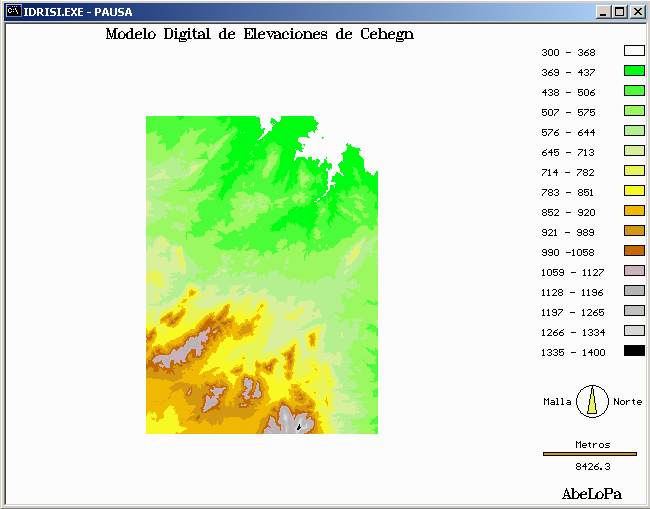This screenshot has height=509, width=650.
Task: Select the orange 852 - 920 color box
Action: tap(634, 211)
